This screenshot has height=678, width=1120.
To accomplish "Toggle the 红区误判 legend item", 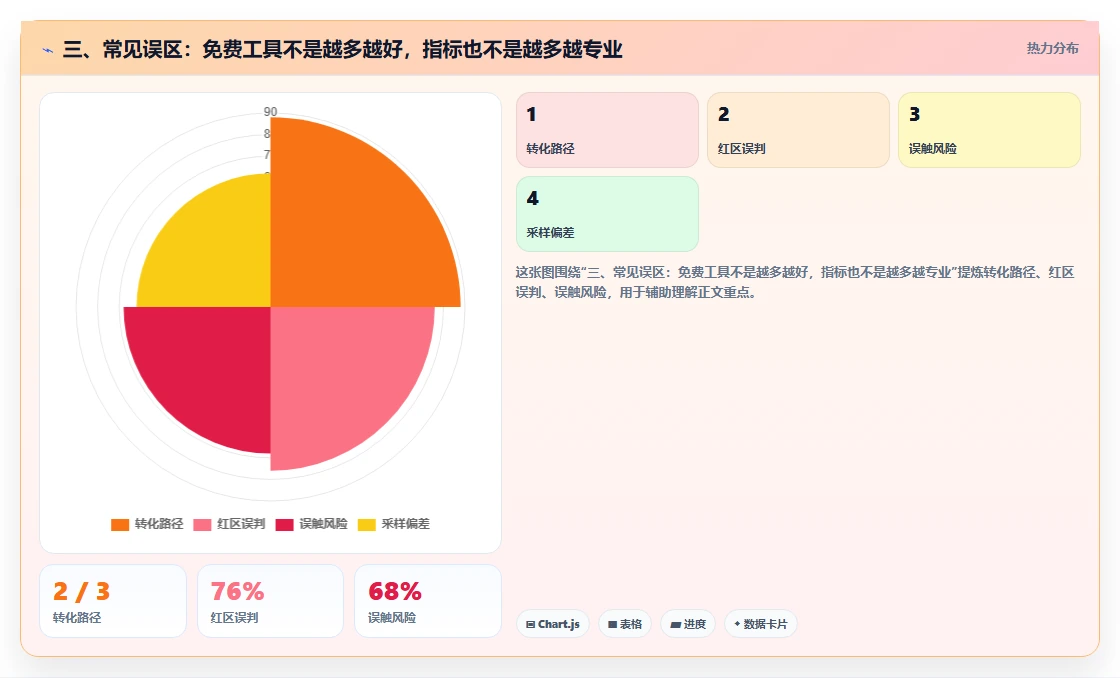I will 229,524.
